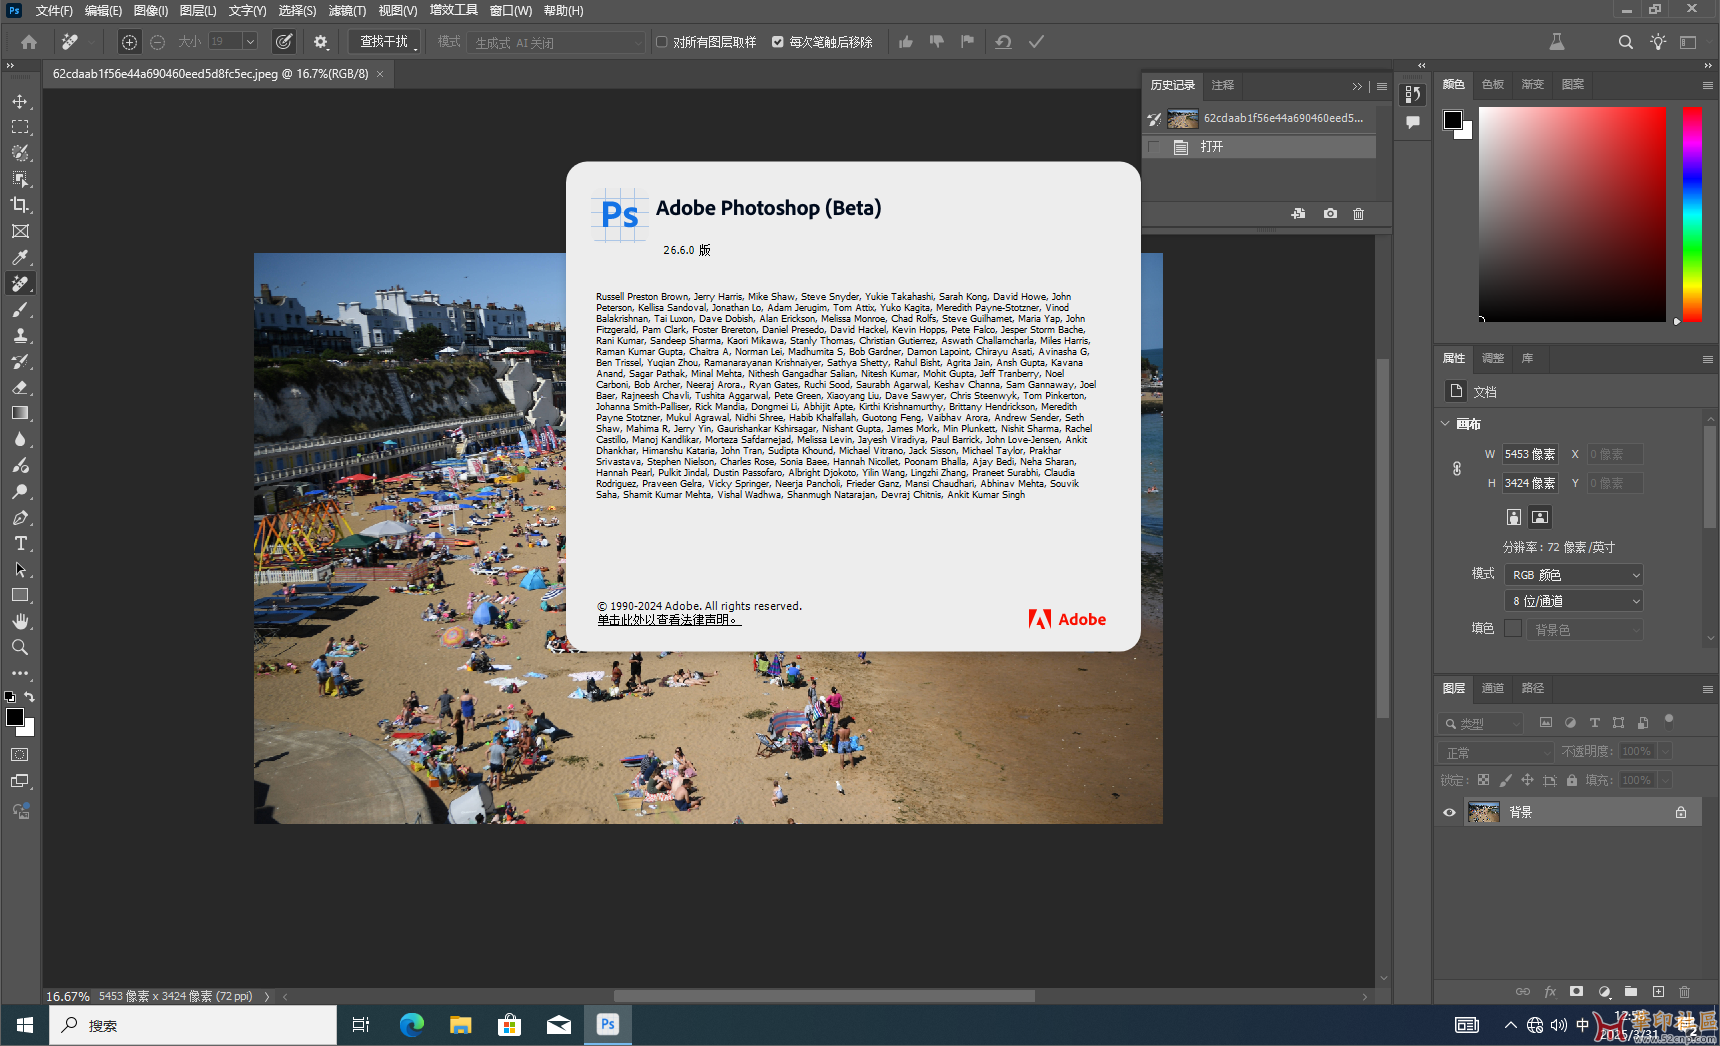Open legal notices link in About dialog
This screenshot has height=1046, width=1720.
(x=668, y=620)
